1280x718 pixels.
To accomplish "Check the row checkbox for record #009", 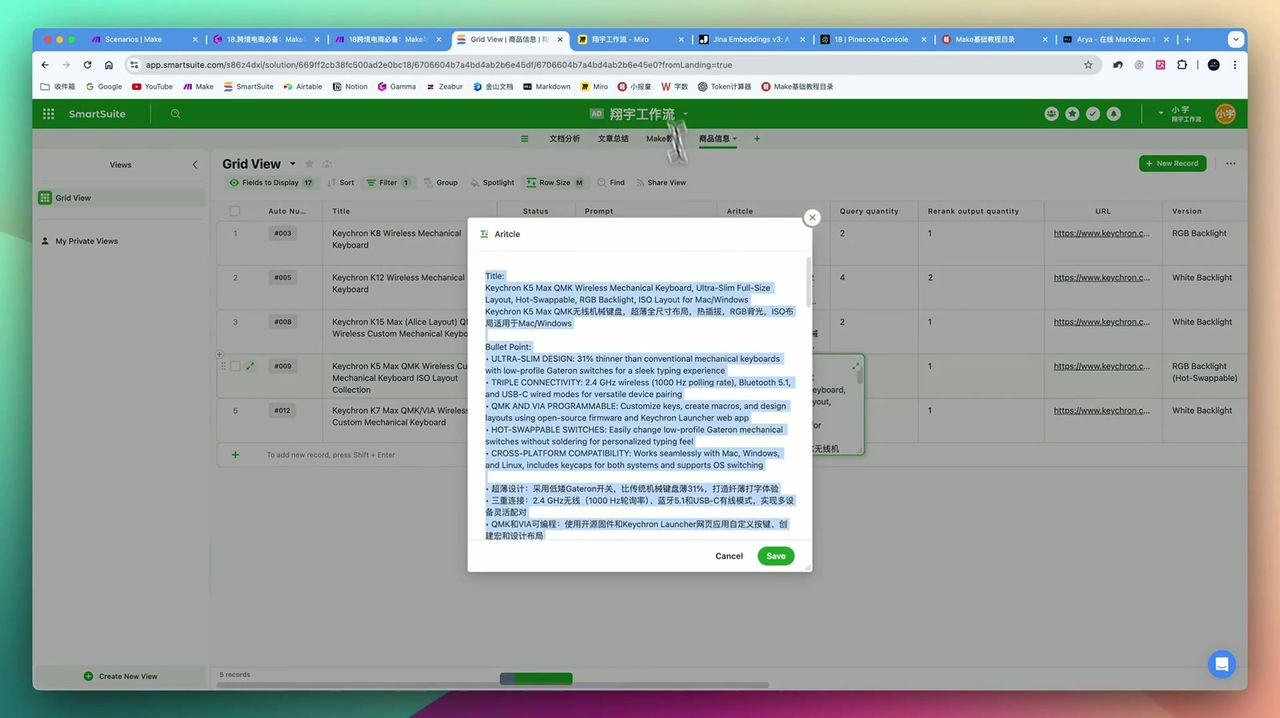I will pos(235,366).
